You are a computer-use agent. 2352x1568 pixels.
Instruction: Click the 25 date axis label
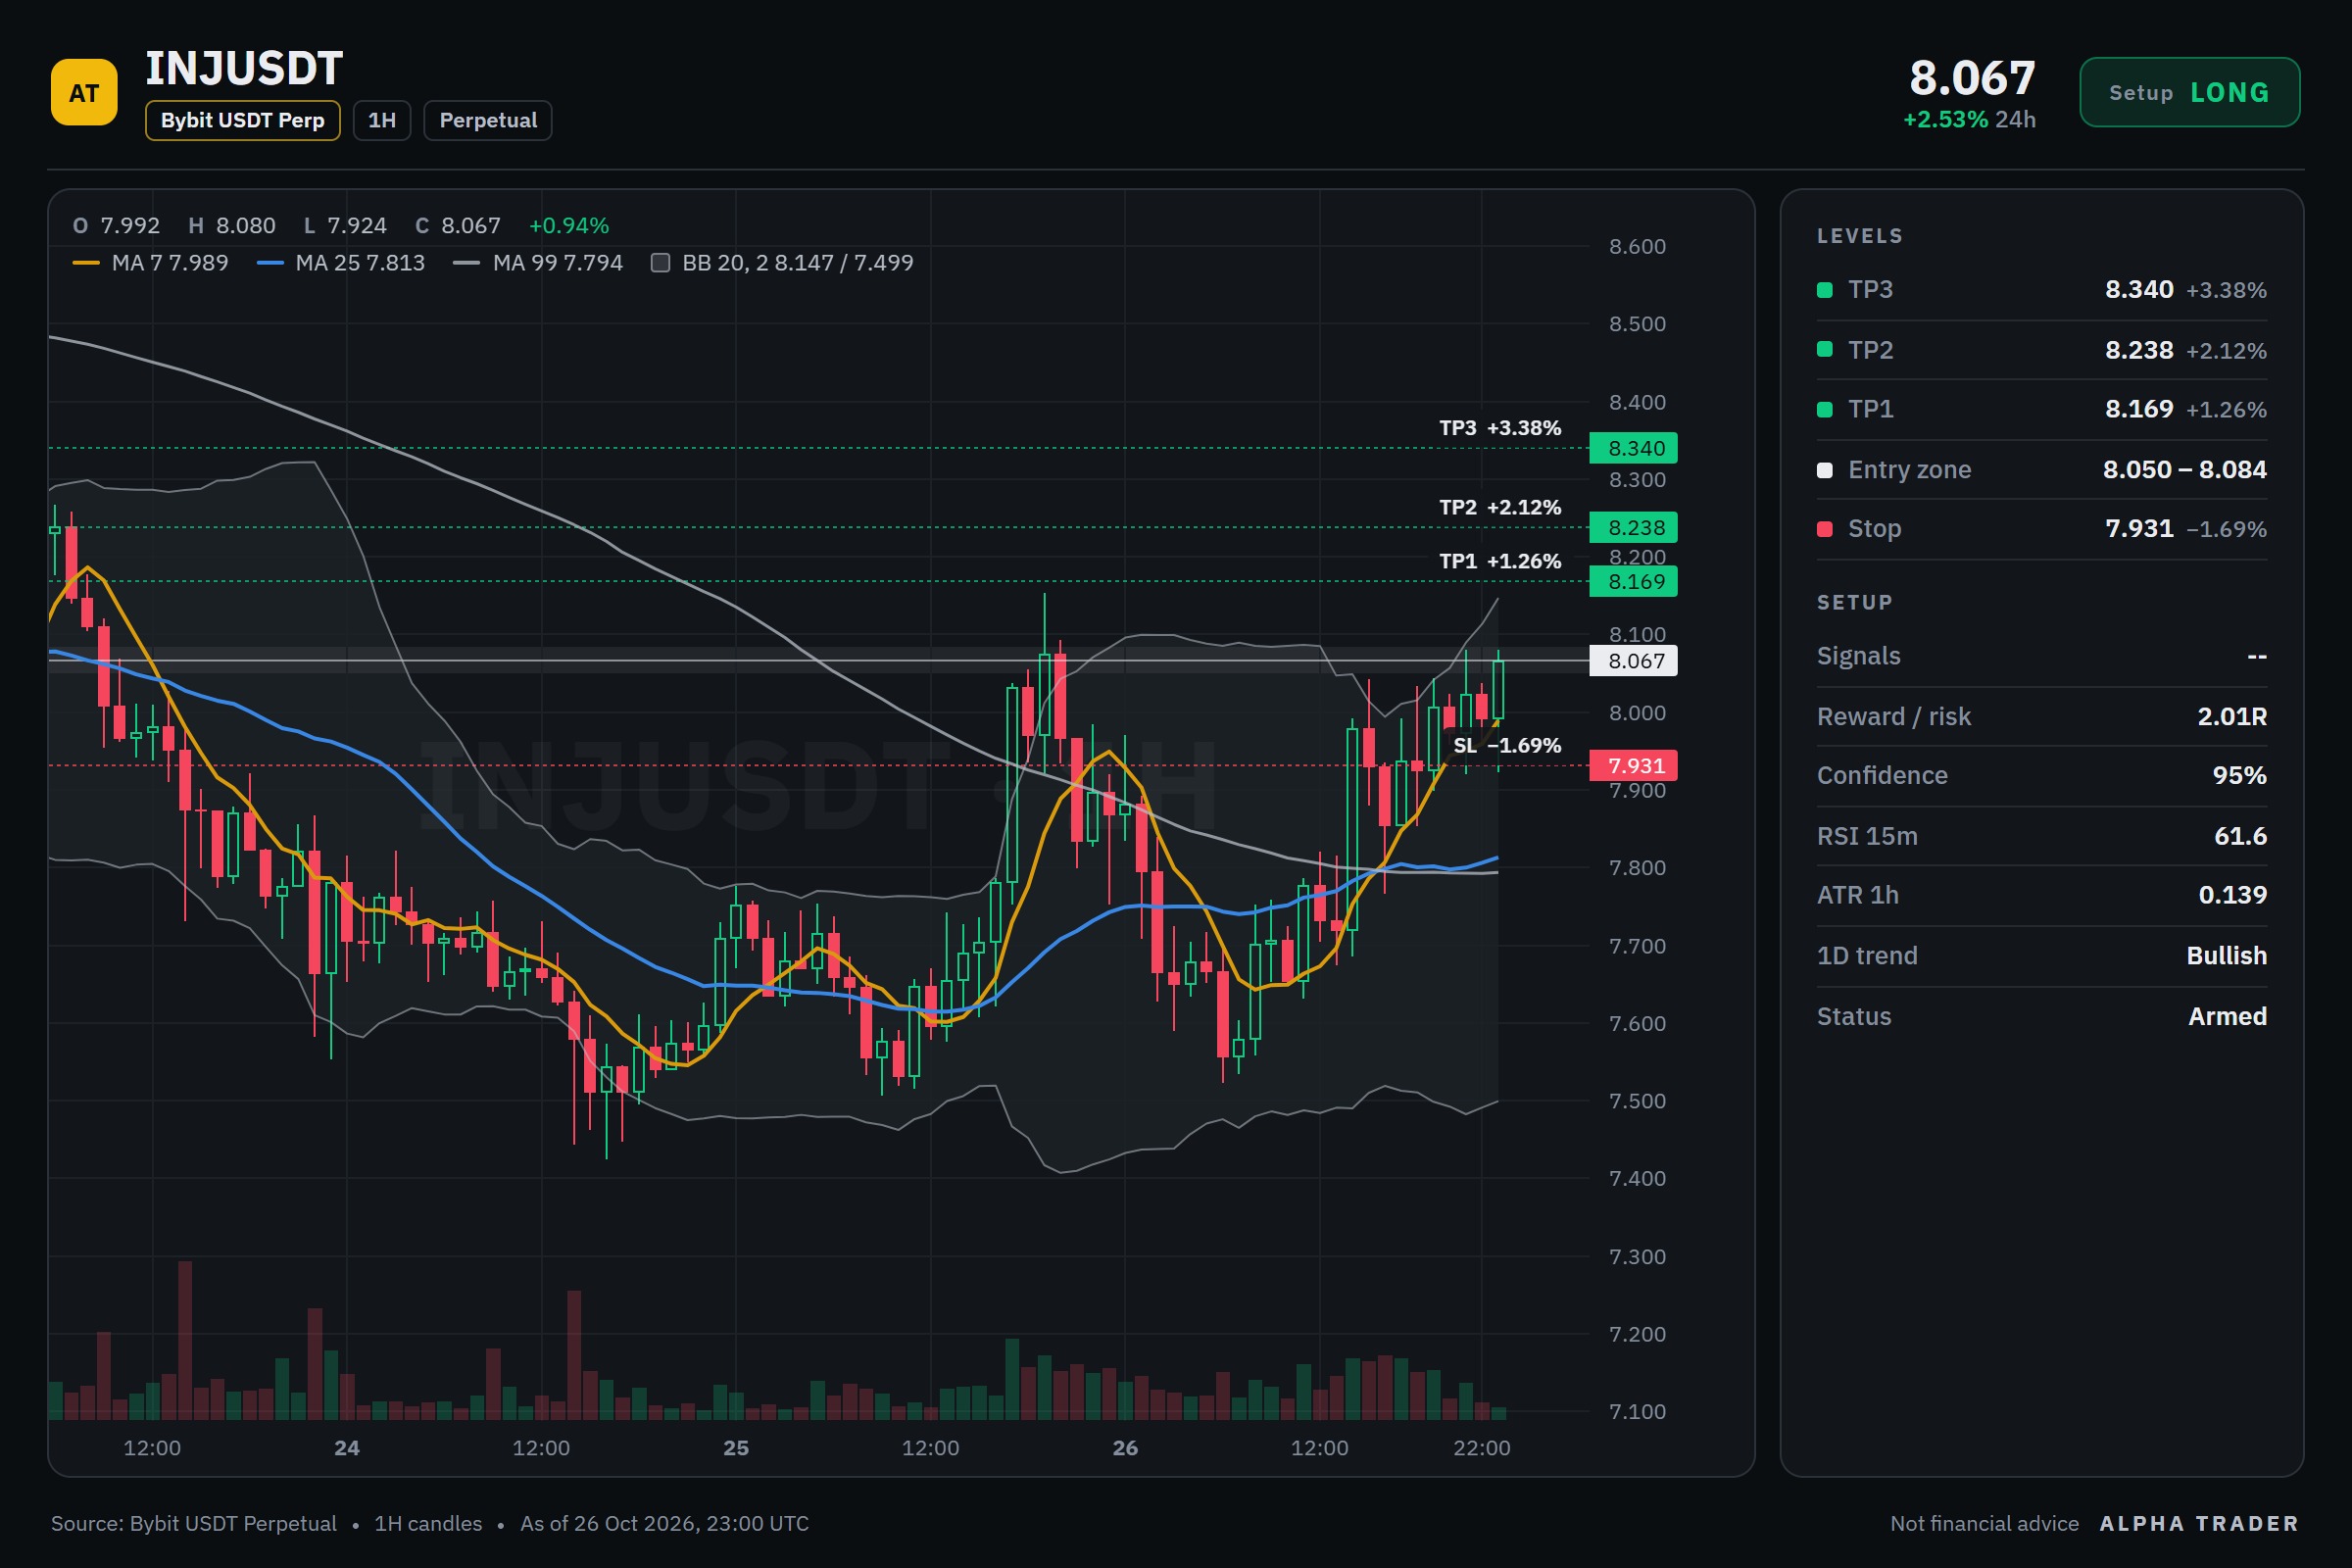coord(736,1448)
